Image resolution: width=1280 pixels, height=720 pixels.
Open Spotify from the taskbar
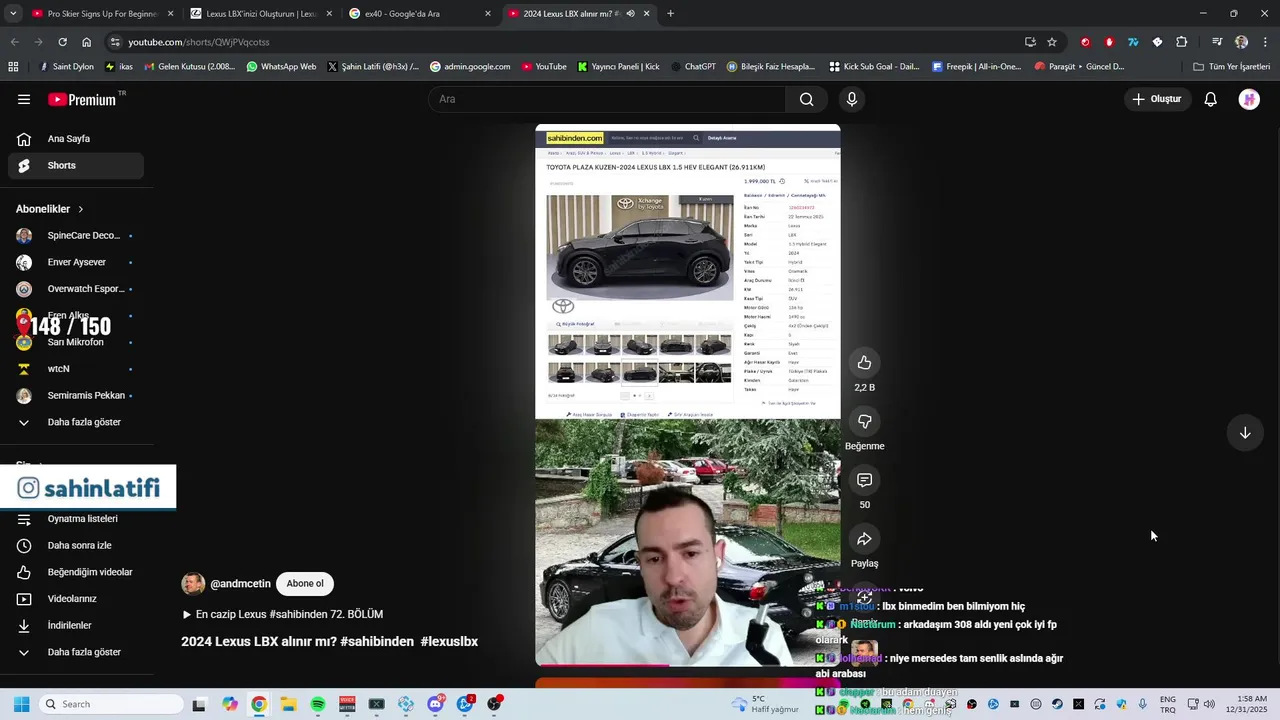(318, 704)
